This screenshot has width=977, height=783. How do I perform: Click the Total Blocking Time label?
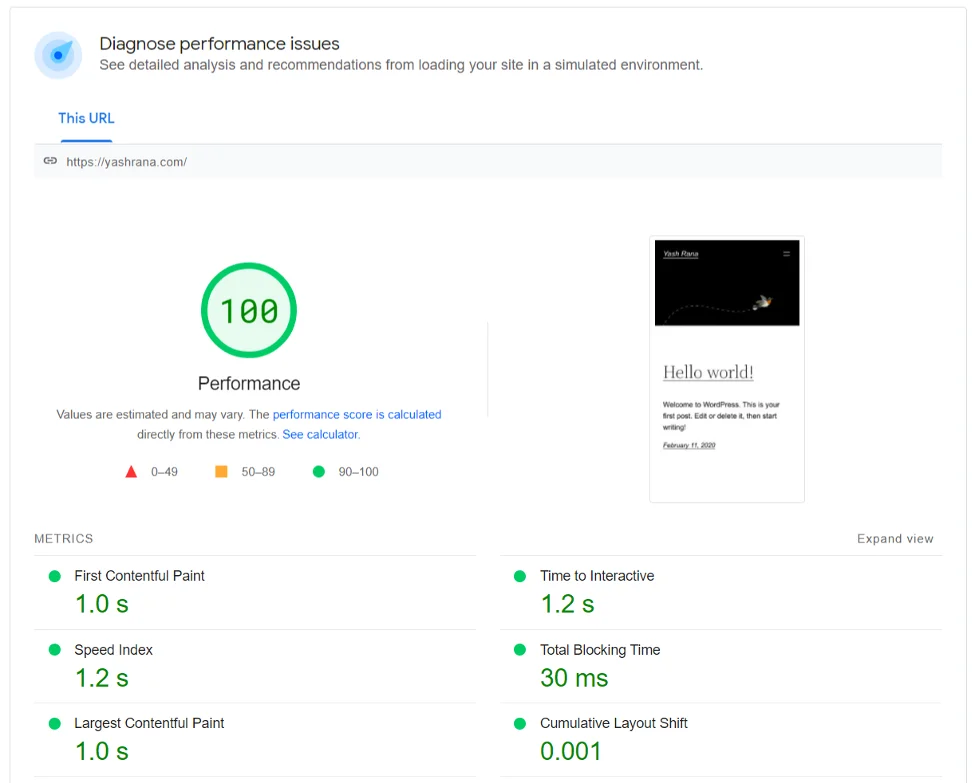[x=600, y=650]
